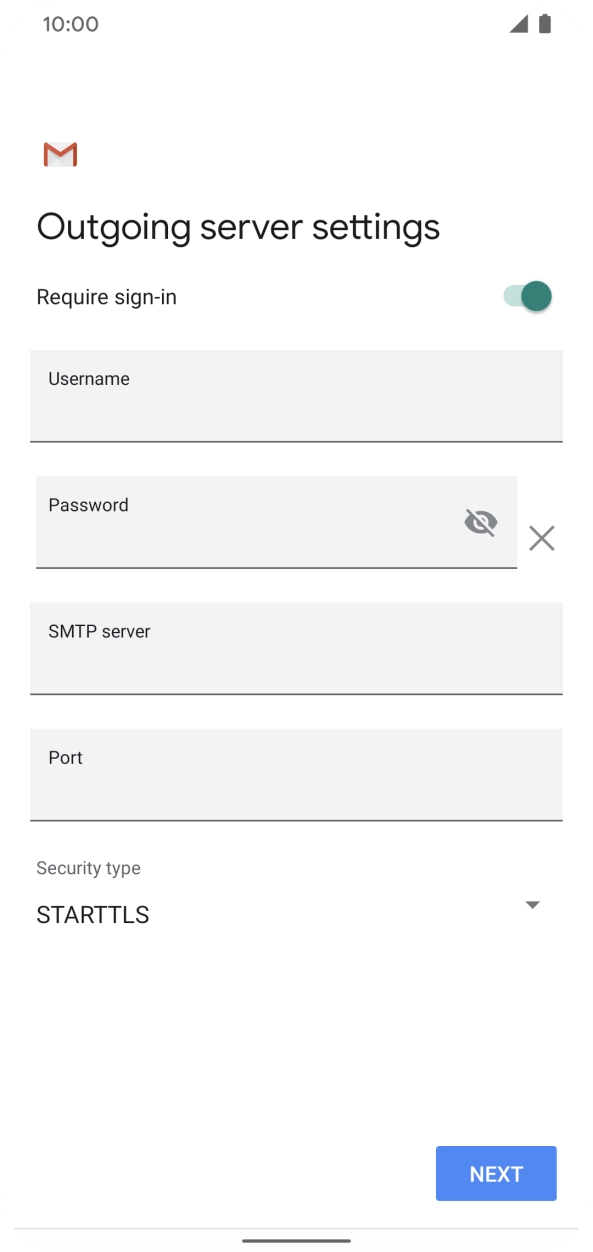Focus the Password input field
This screenshot has width=593, height=1252.
pyautogui.click(x=276, y=522)
